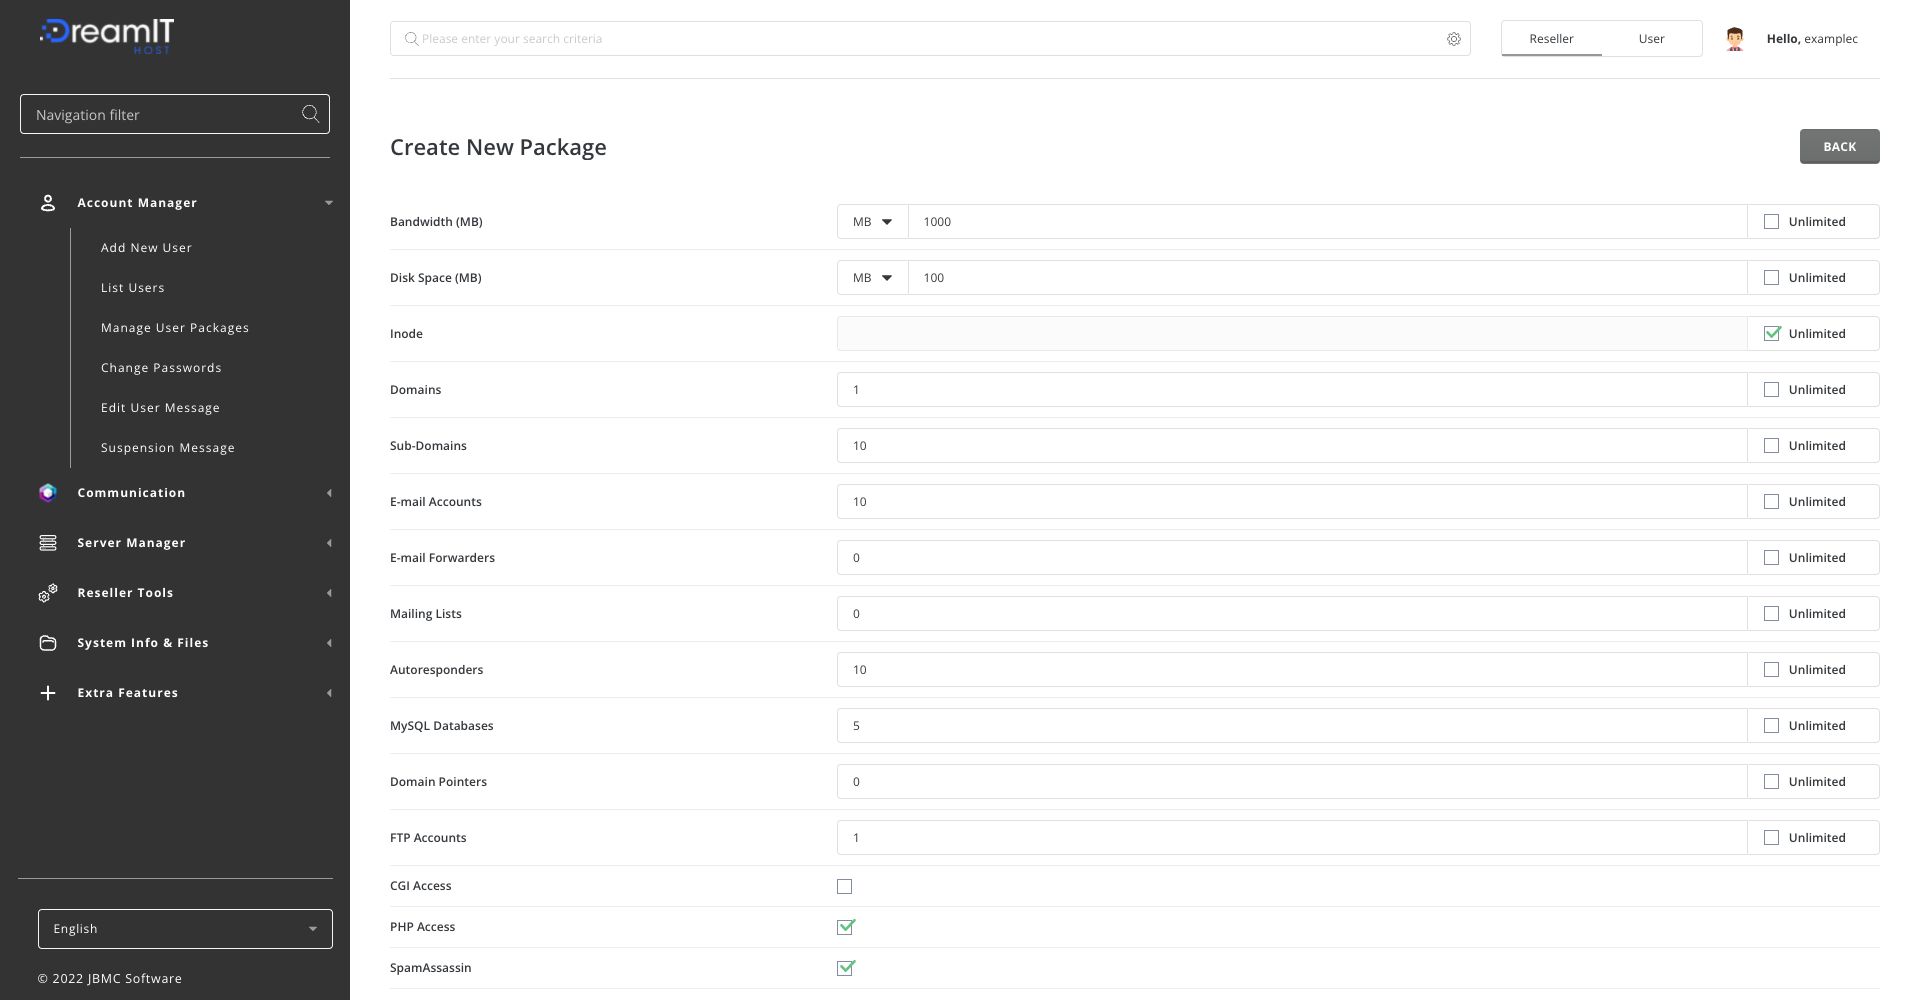The height and width of the screenshot is (1000, 1918).
Task: Disable PHP Access
Action: tap(845, 927)
